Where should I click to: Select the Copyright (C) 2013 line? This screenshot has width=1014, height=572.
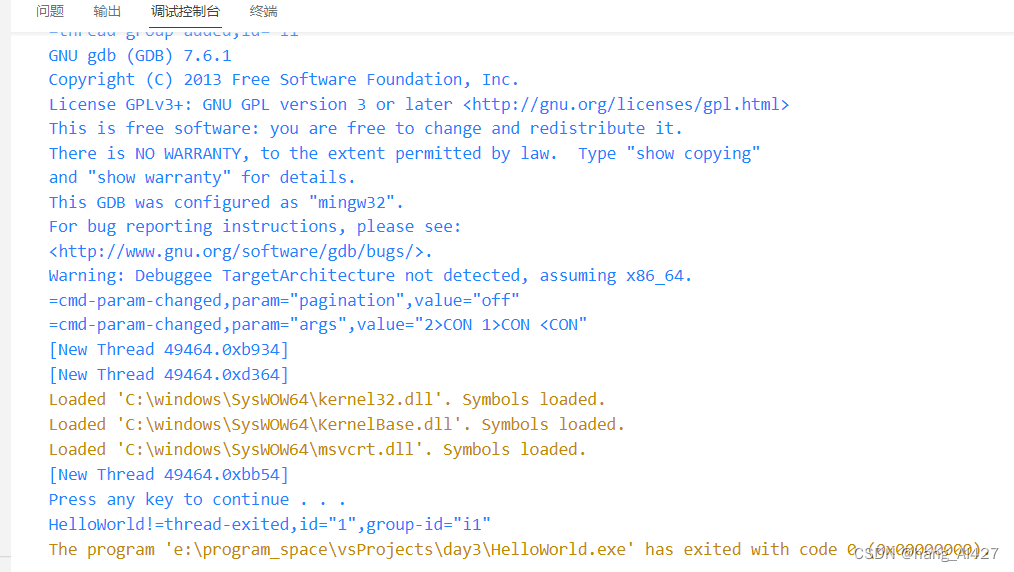pos(283,79)
